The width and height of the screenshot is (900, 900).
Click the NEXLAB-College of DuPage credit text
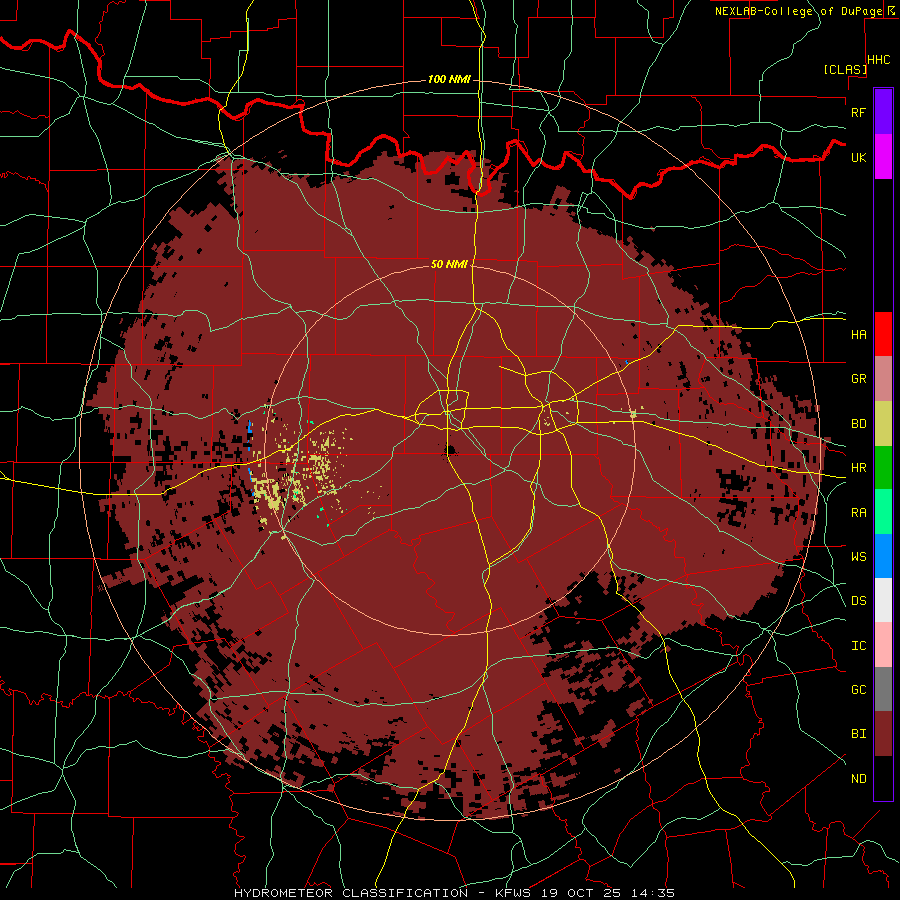[798, 11]
